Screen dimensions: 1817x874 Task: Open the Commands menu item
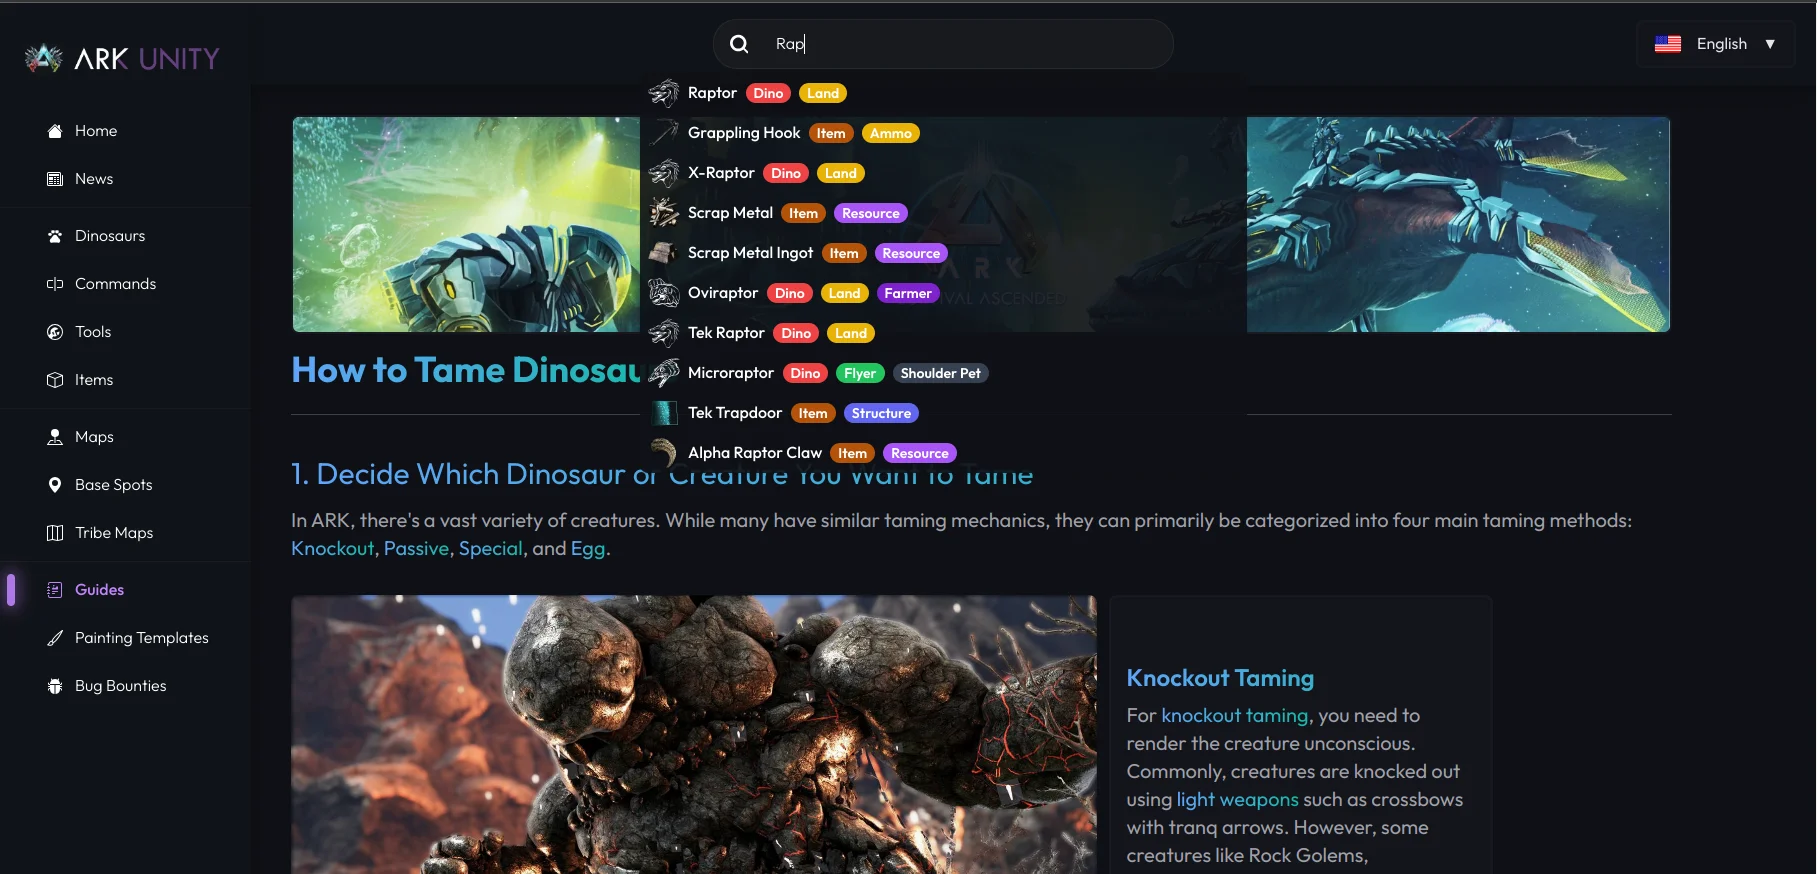coord(115,284)
